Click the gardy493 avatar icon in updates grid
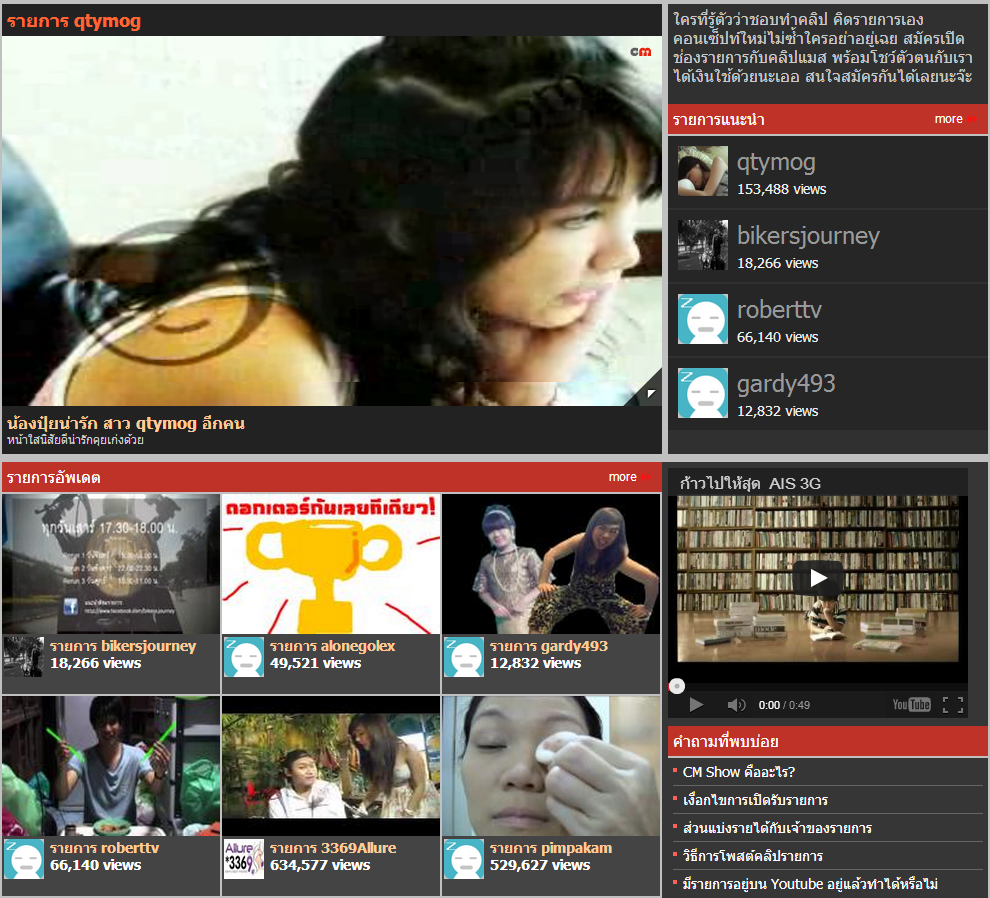The image size is (990, 898). click(x=463, y=657)
